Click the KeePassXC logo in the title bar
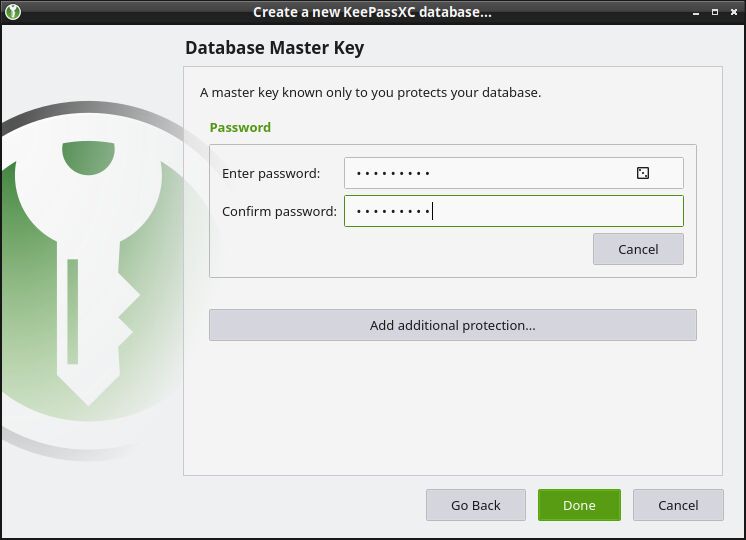The height and width of the screenshot is (540, 746). [13, 11]
